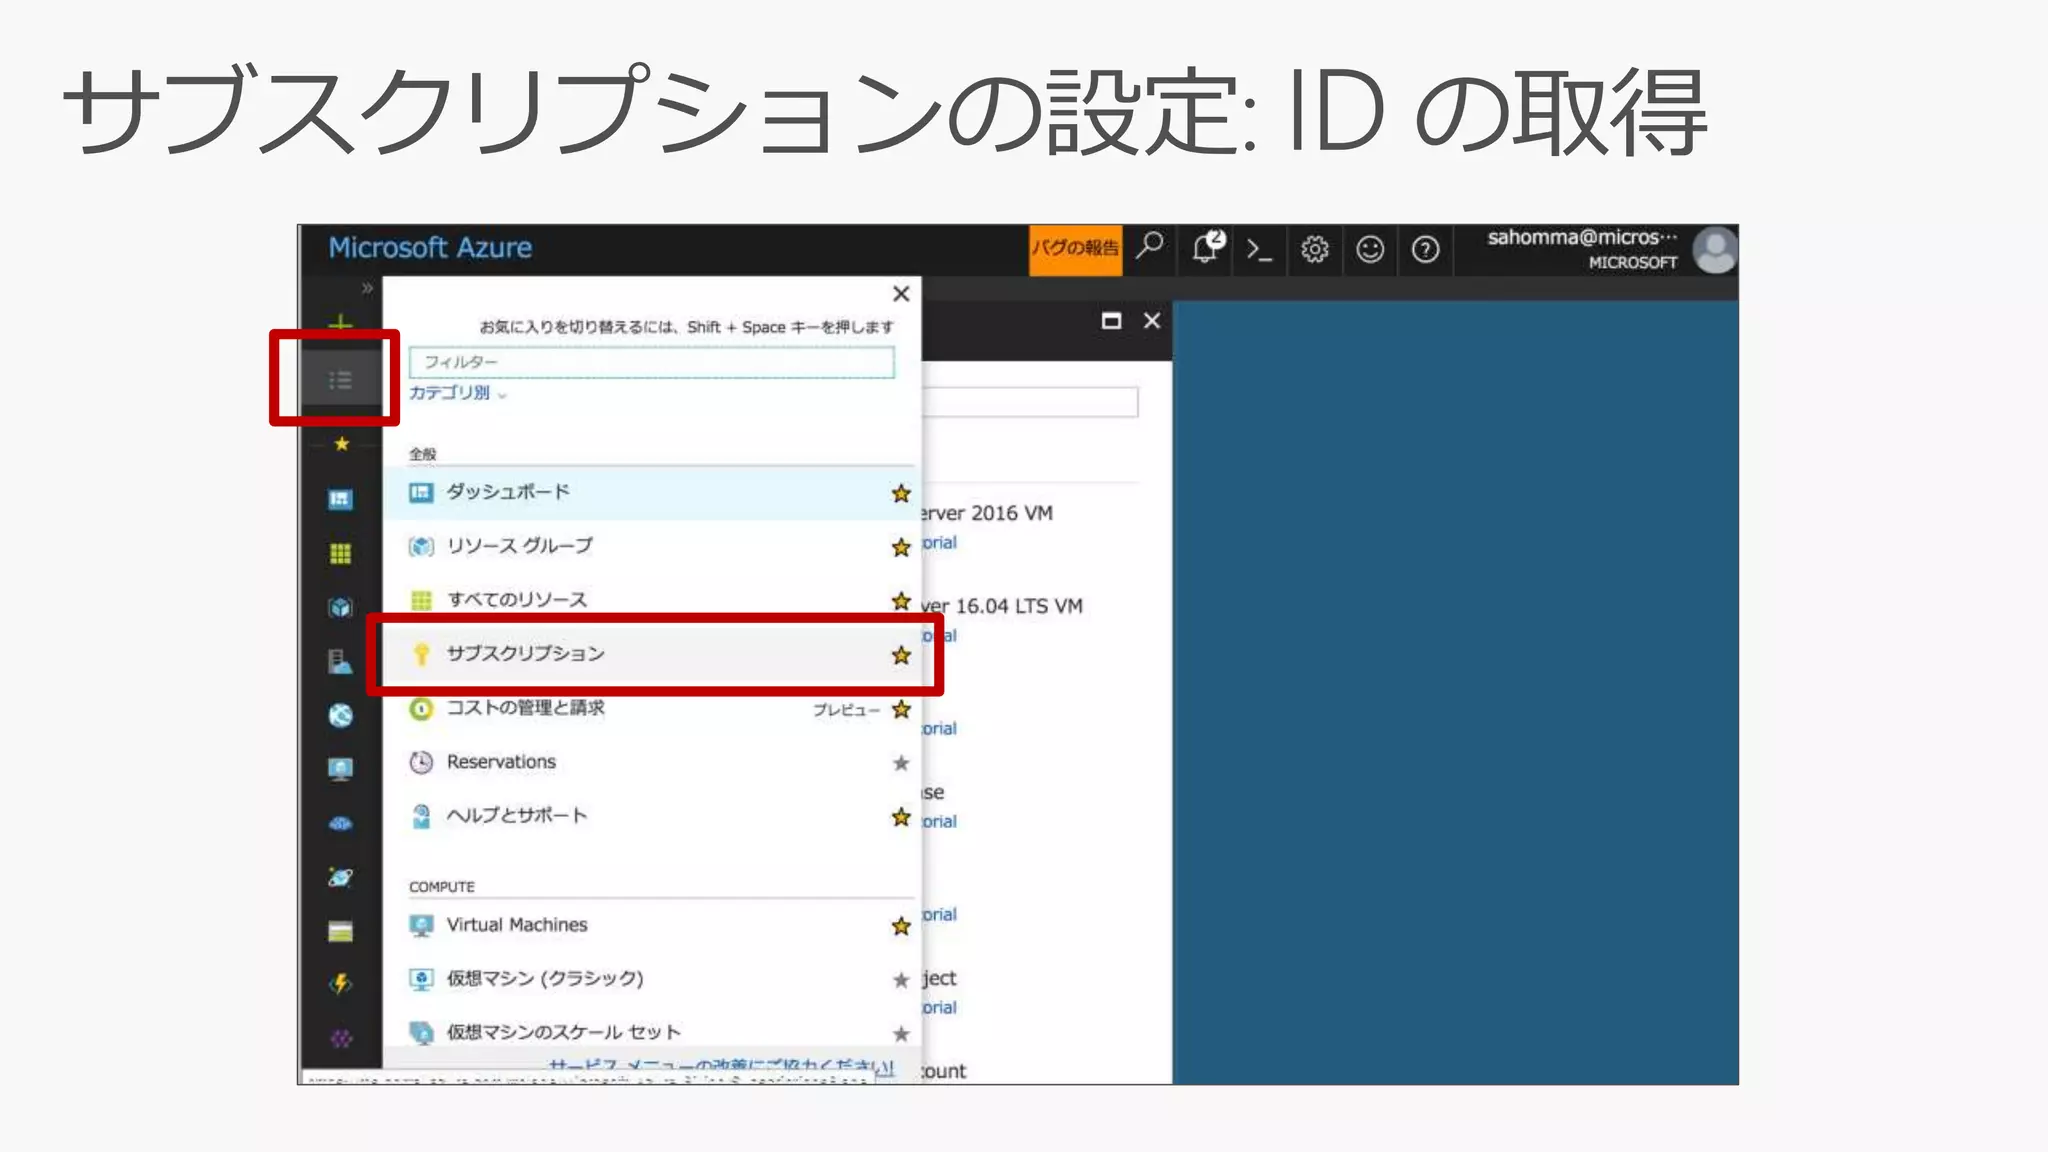Click in the フィルター input field

tap(651, 362)
